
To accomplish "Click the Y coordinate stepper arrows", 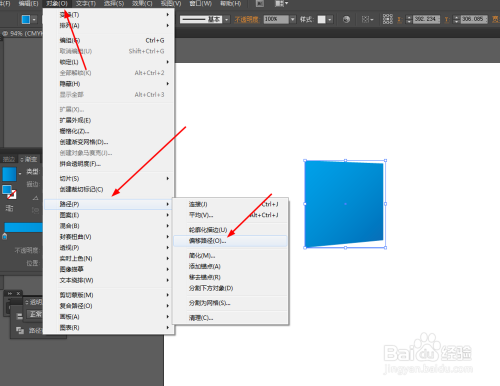I will [457, 19].
